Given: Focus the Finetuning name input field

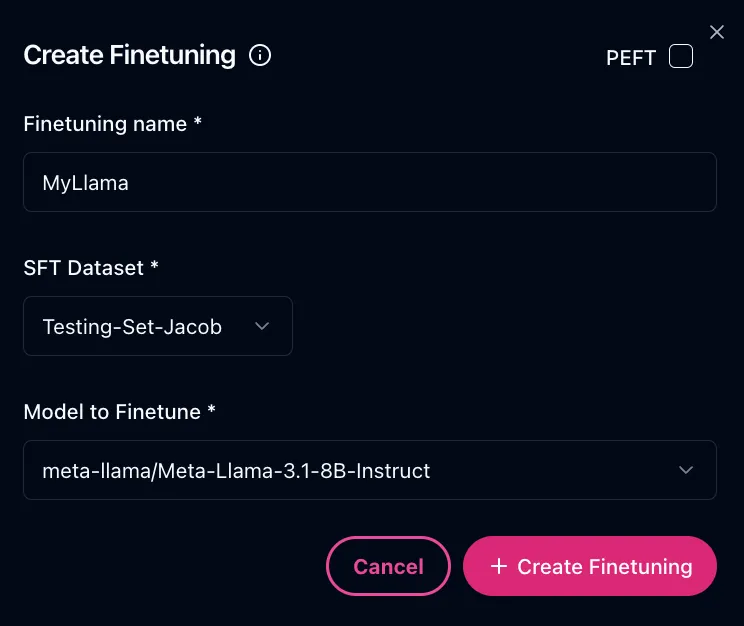Looking at the screenshot, I should tap(370, 182).
